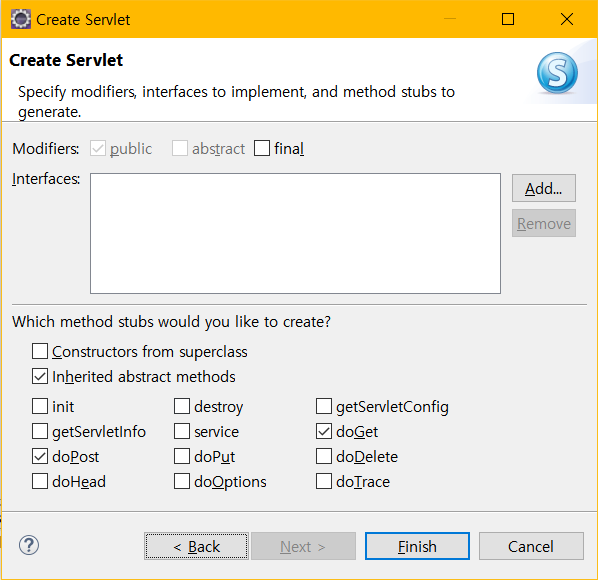This screenshot has height=580, width=598.
Task: Uncheck Inherited abstract methods
Action: [40, 376]
